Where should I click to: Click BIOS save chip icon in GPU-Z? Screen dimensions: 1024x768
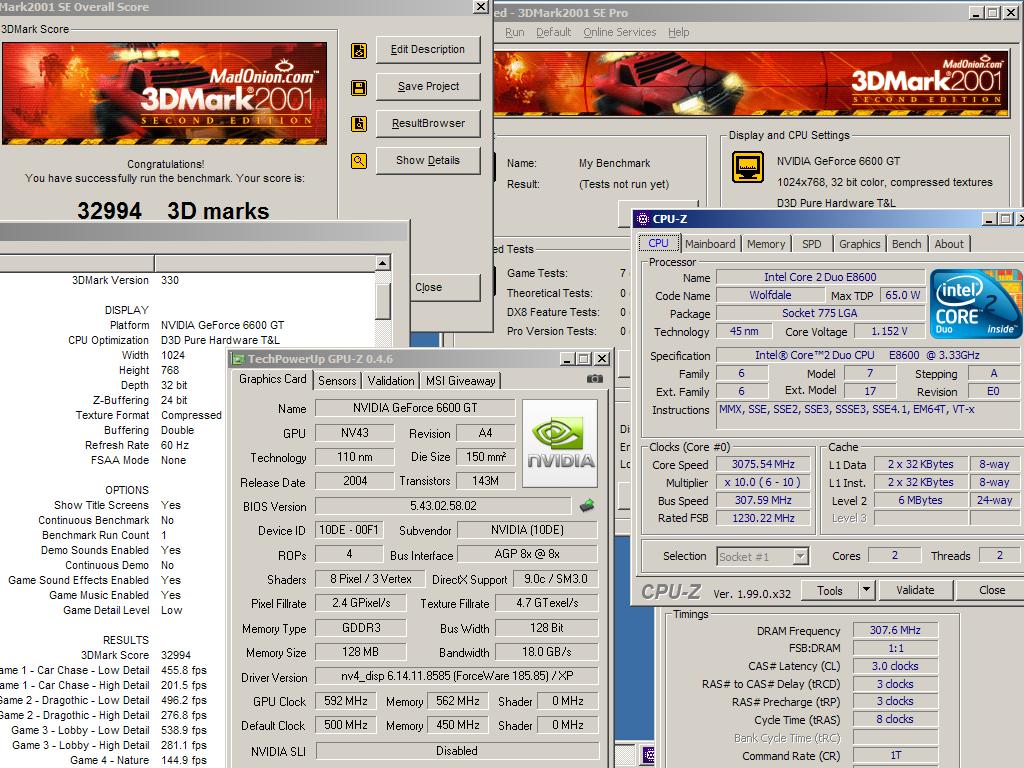(587, 505)
